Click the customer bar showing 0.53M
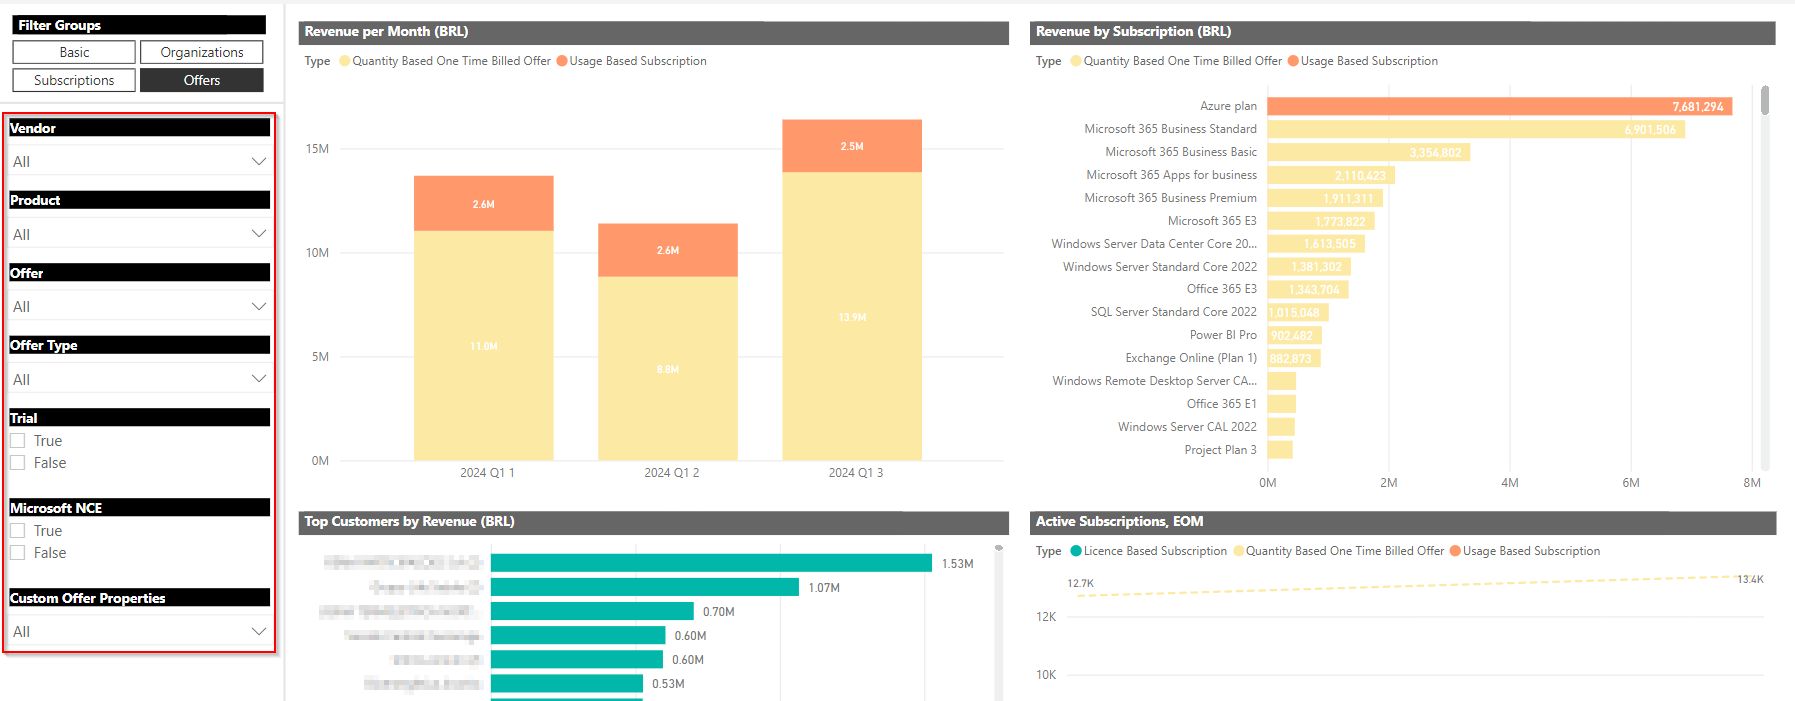Viewport: 1795px width, 701px height. pyautogui.click(x=567, y=683)
